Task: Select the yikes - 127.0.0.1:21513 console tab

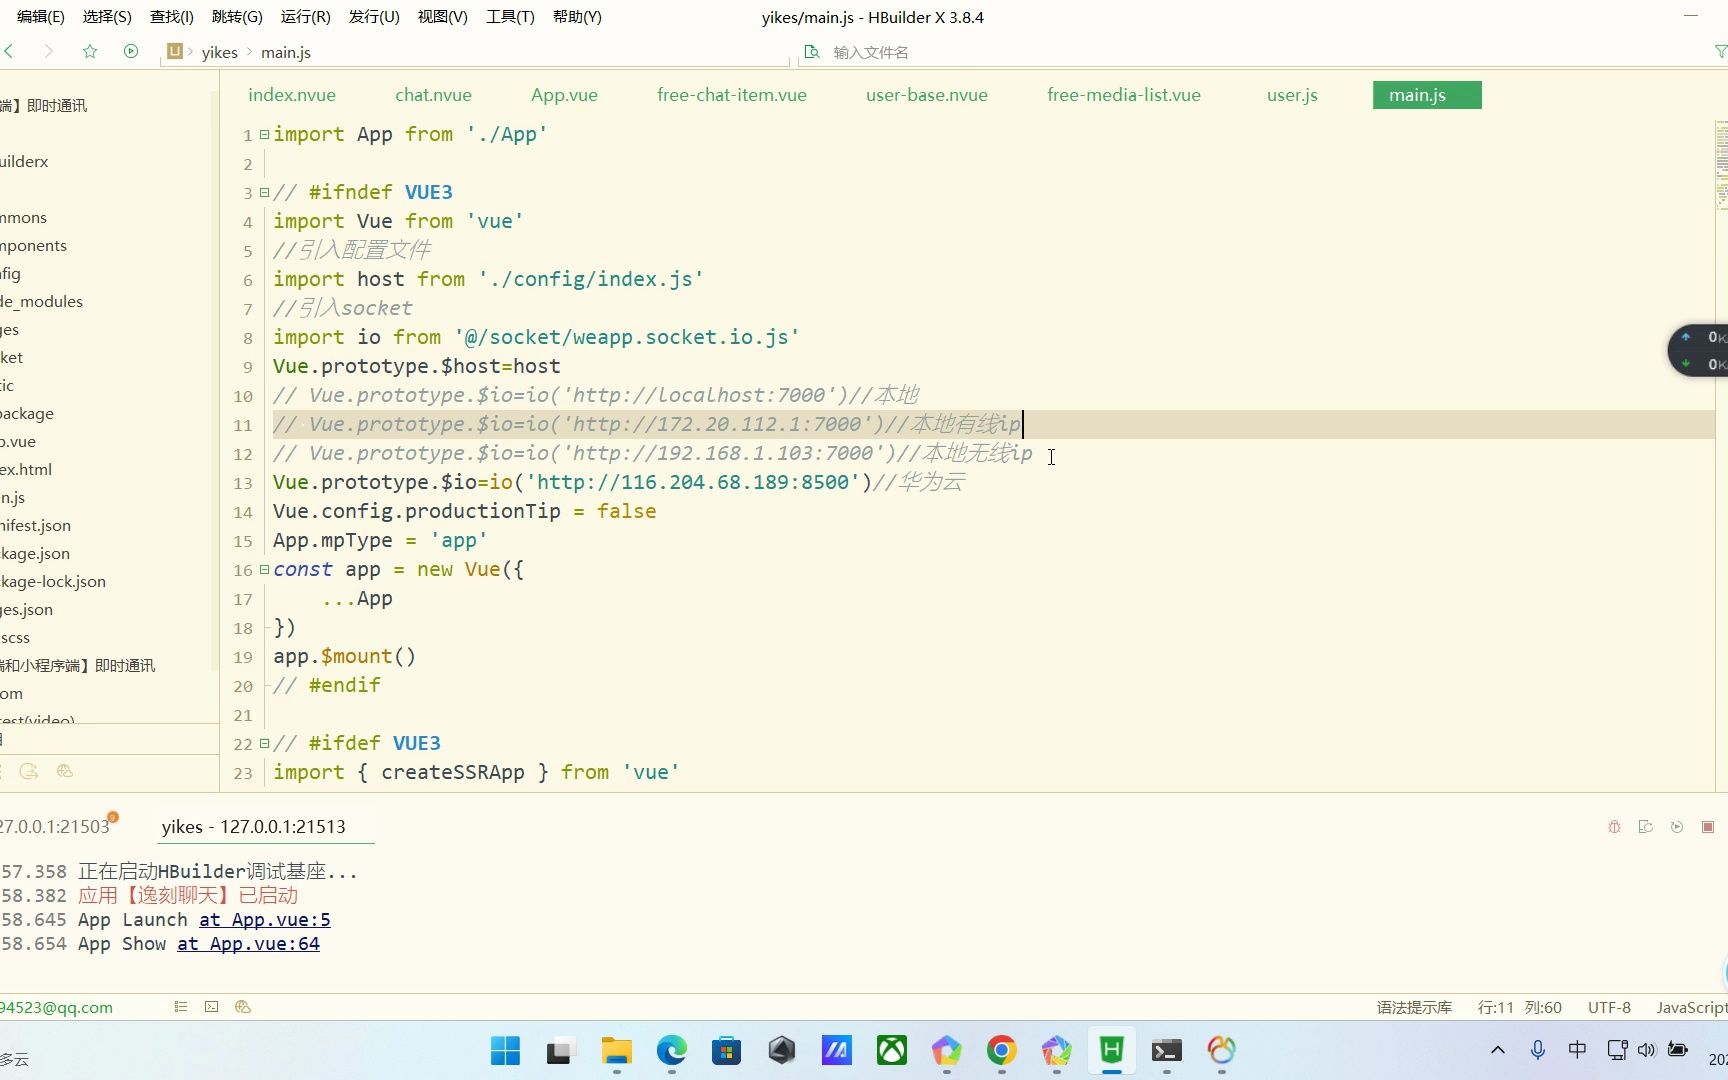Action: (x=254, y=827)
